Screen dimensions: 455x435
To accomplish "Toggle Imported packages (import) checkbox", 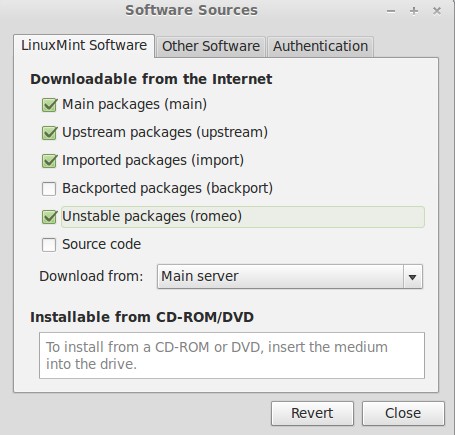I will pos(49,161).
